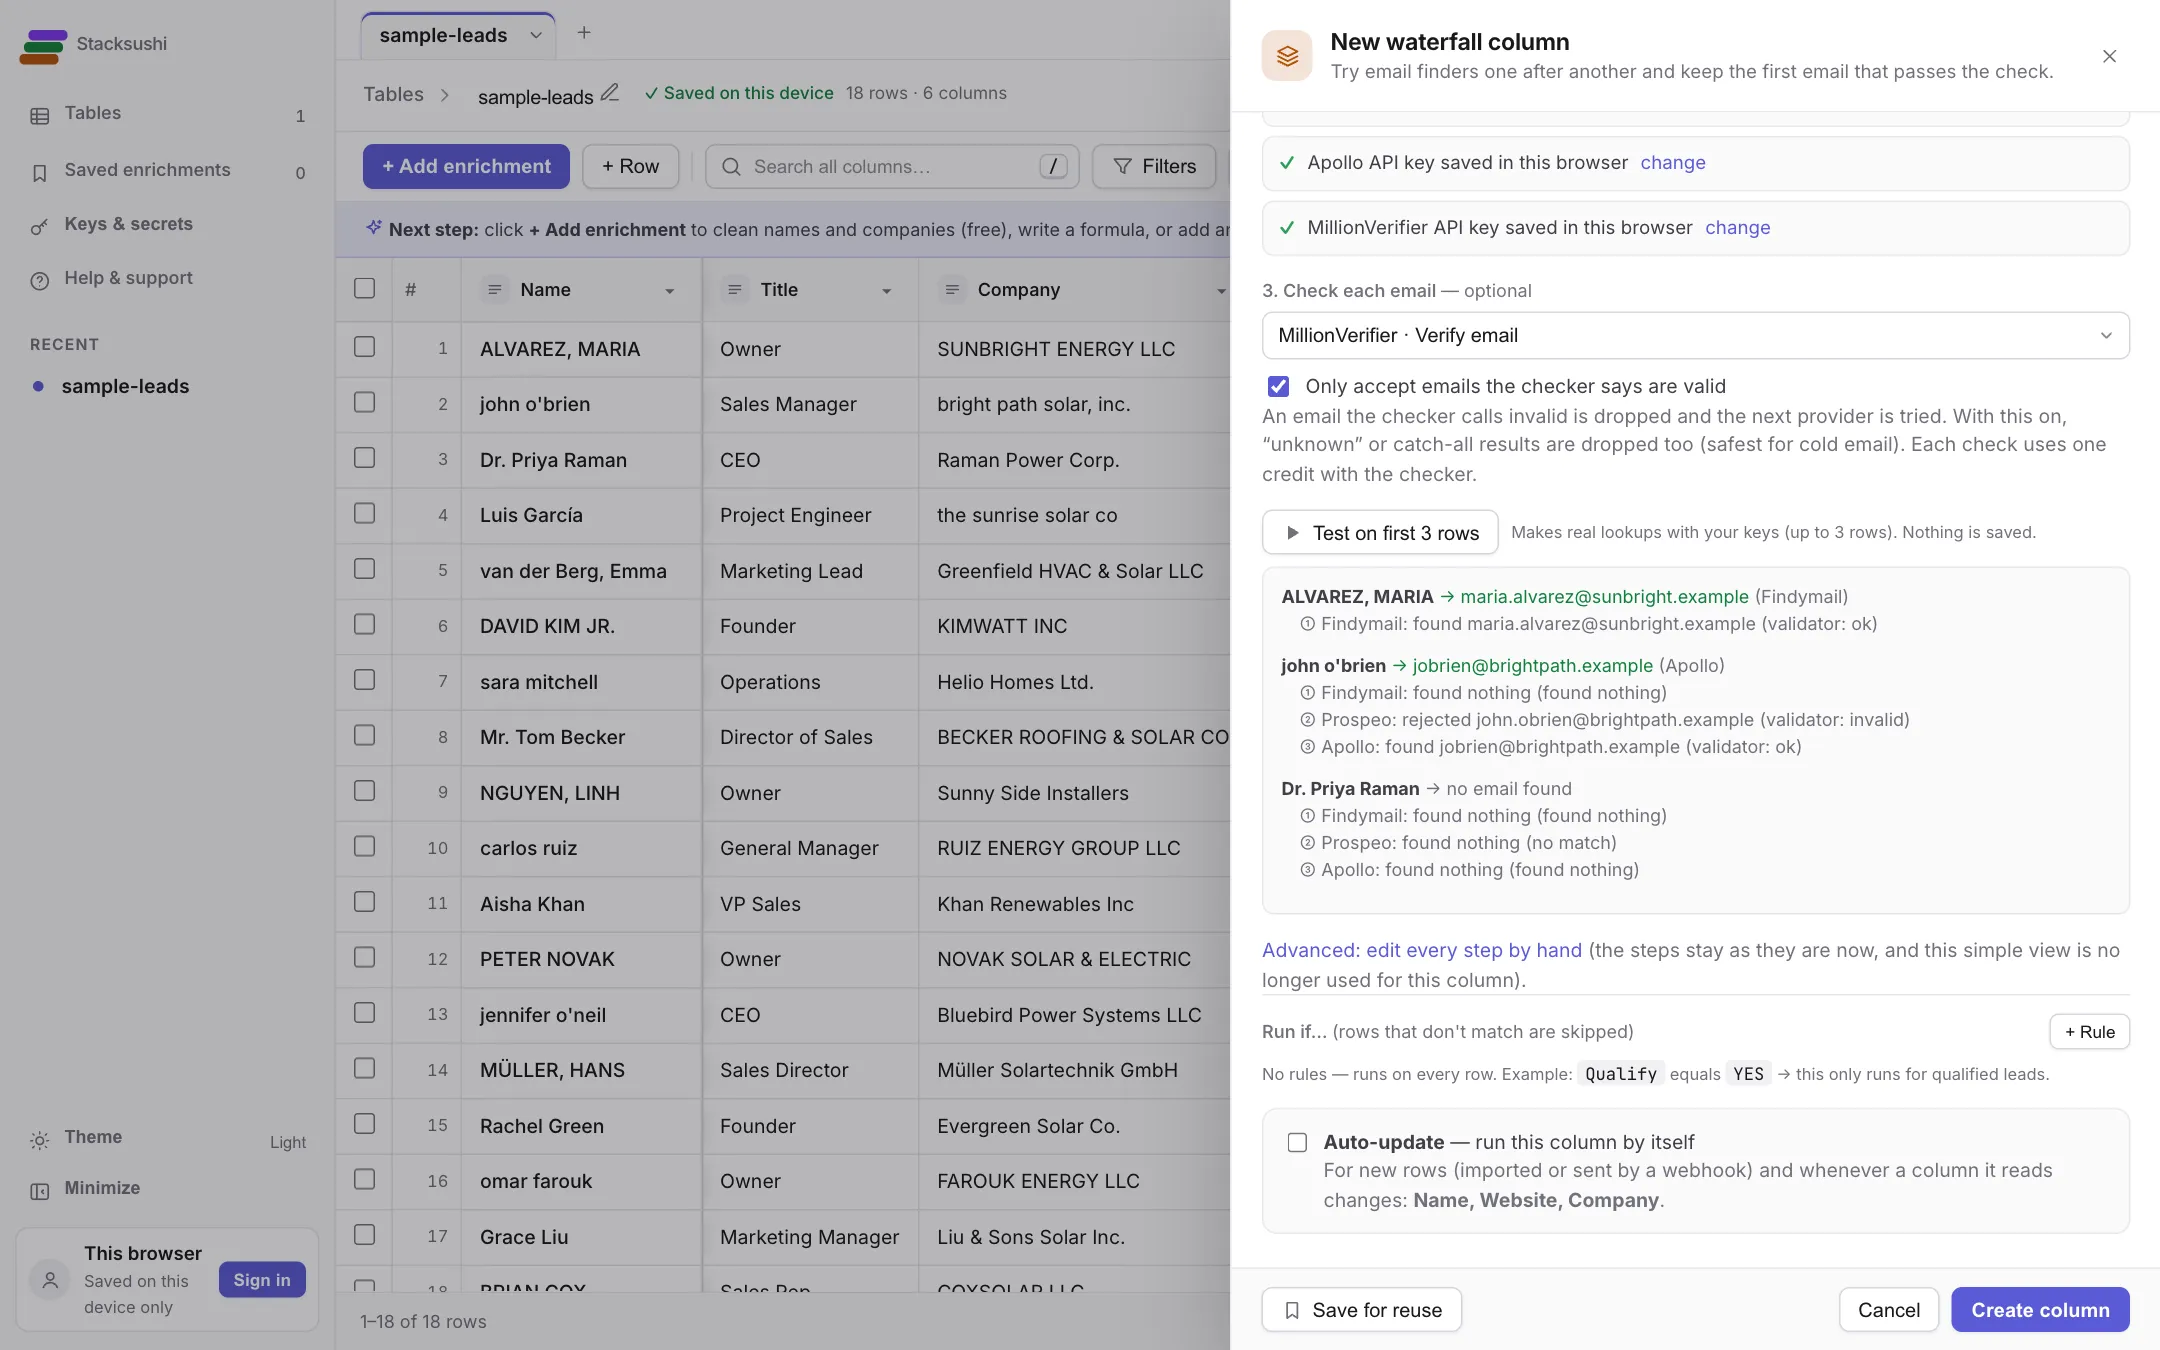
Task: Click the Sign in button
Action: [x=262, y=1280]
